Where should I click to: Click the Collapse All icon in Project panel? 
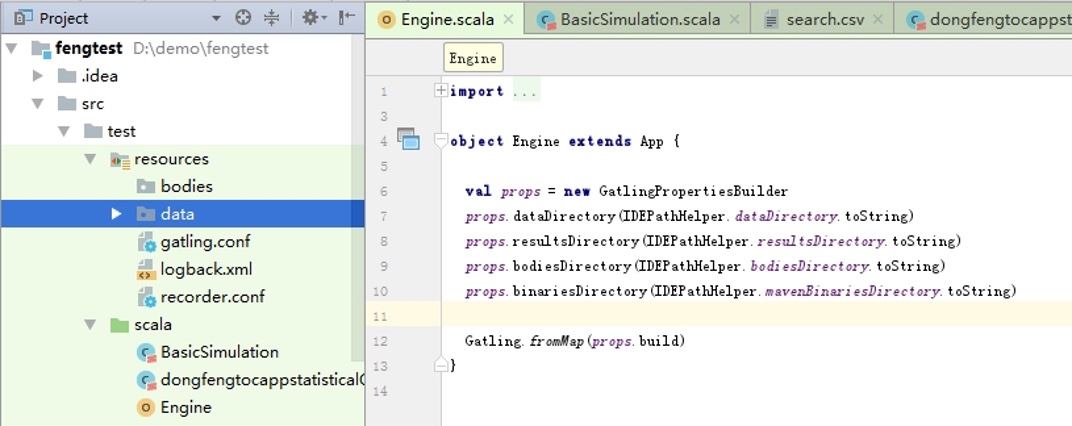[272, 18]
